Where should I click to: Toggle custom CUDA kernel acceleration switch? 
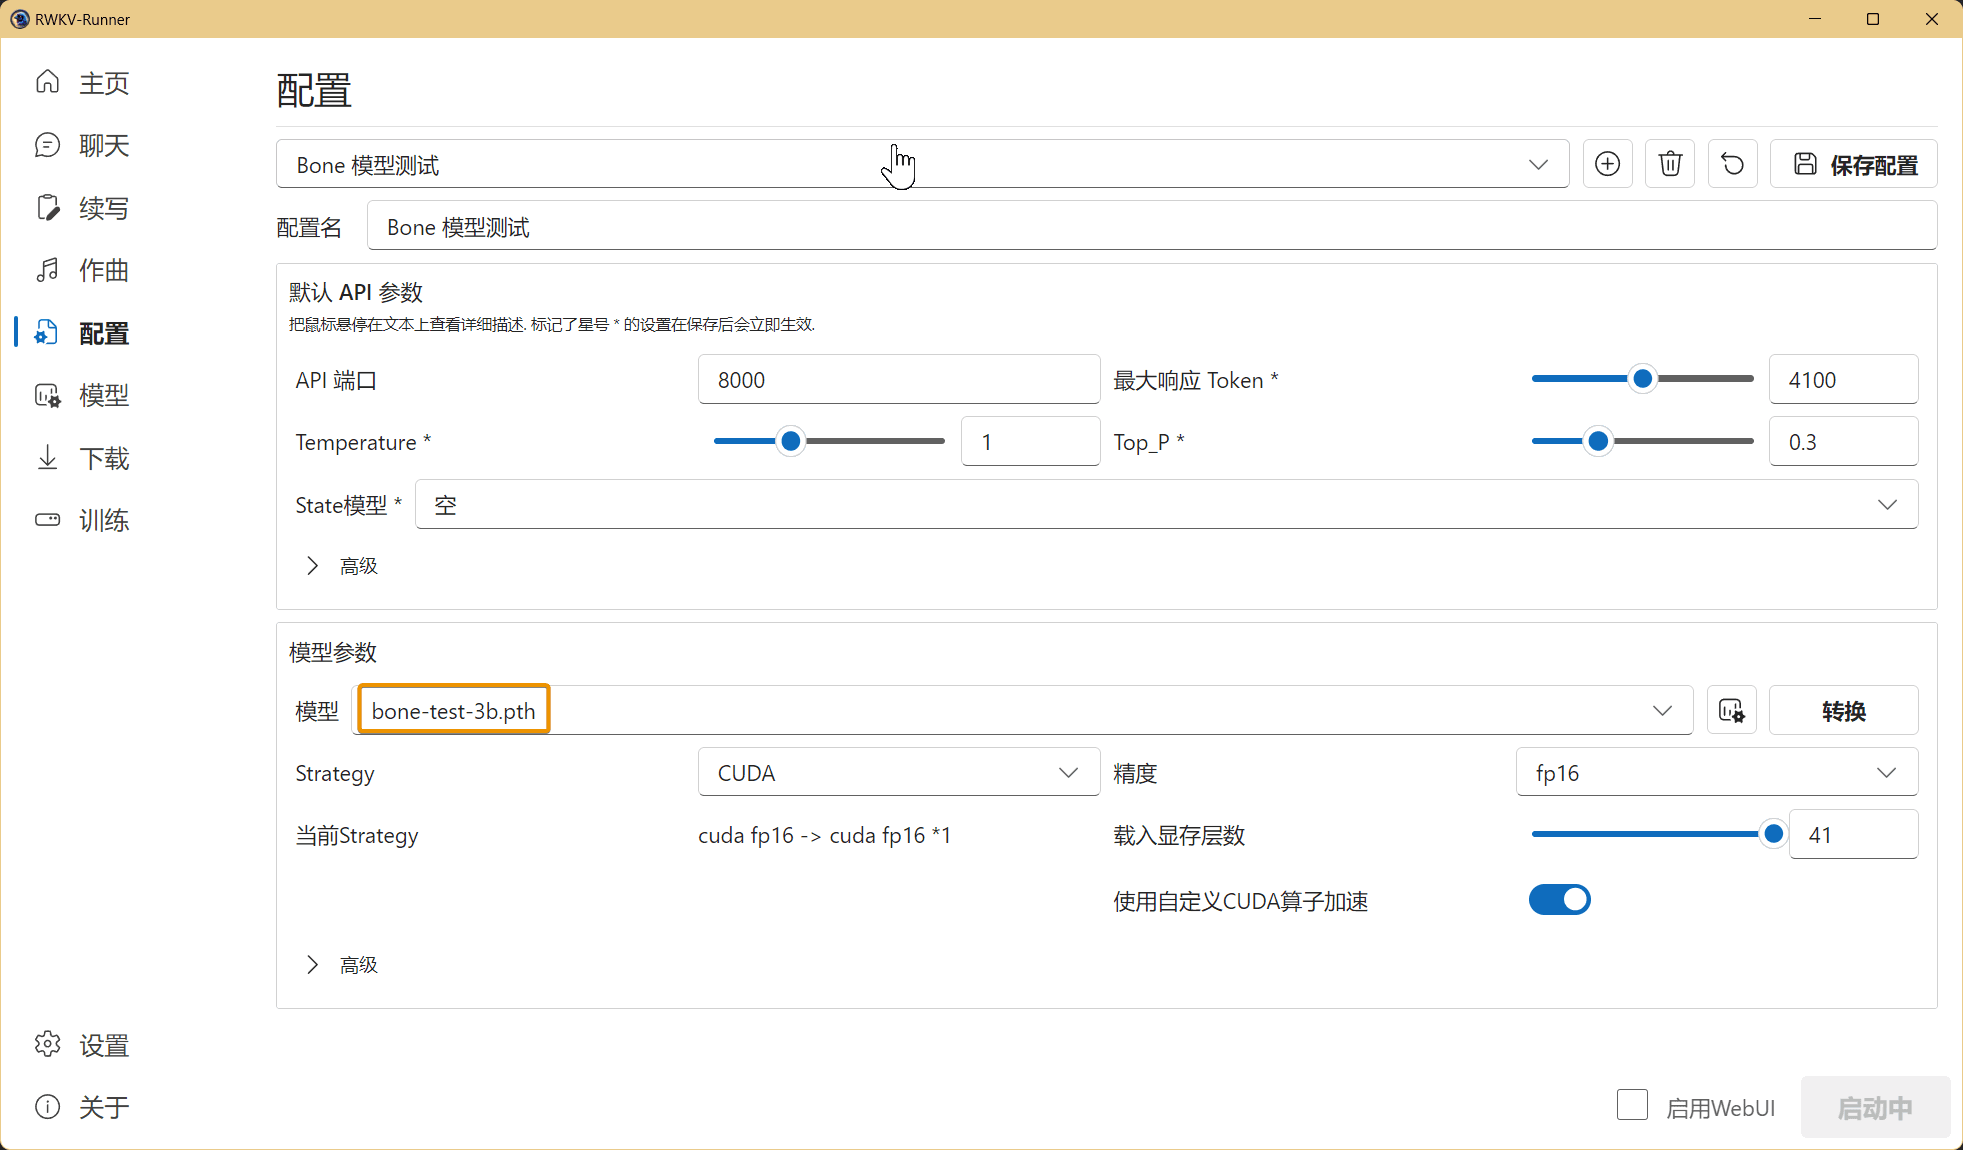[1559, 900]
